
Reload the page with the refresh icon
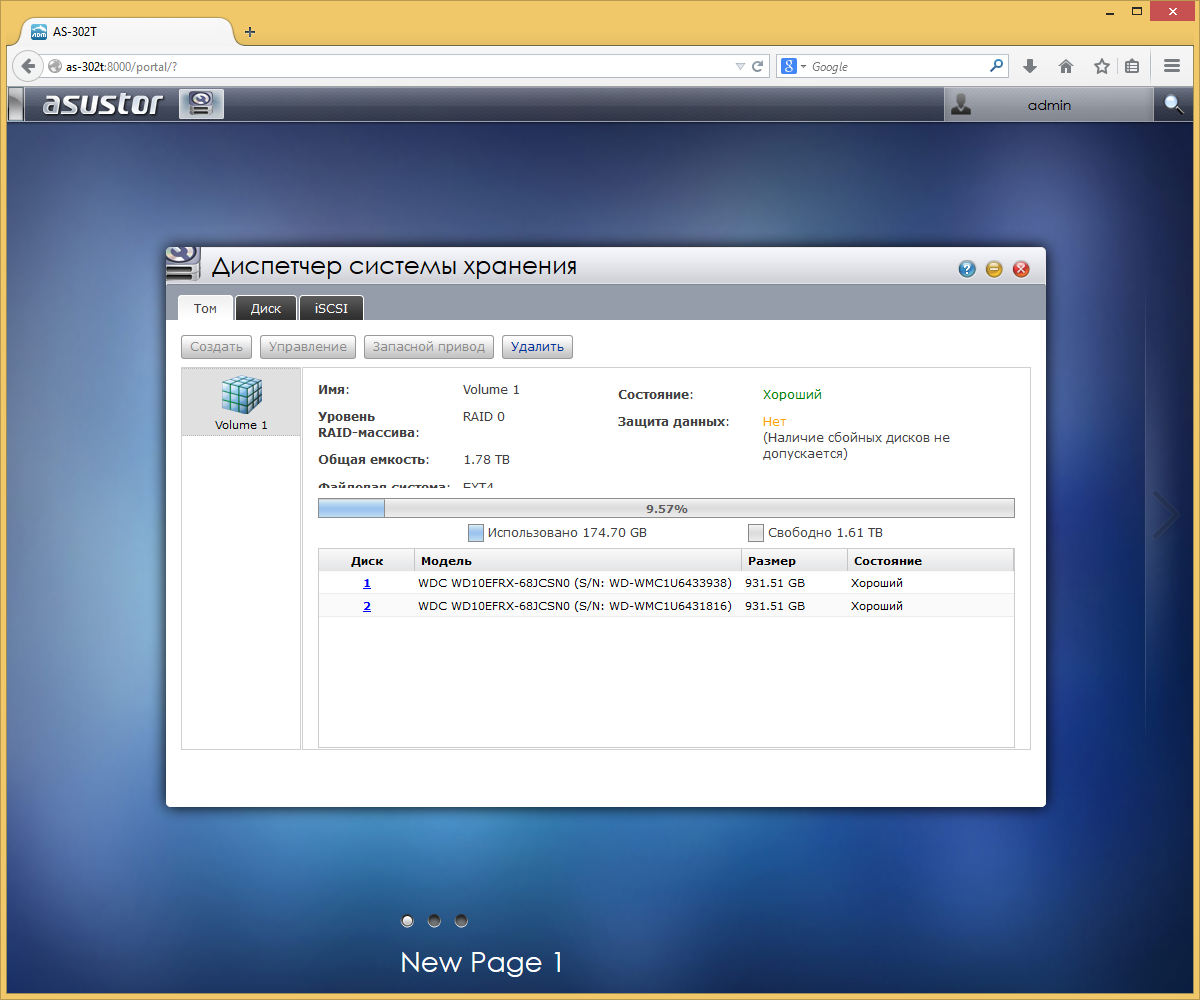pyautogui.click(x=758, y=66)
